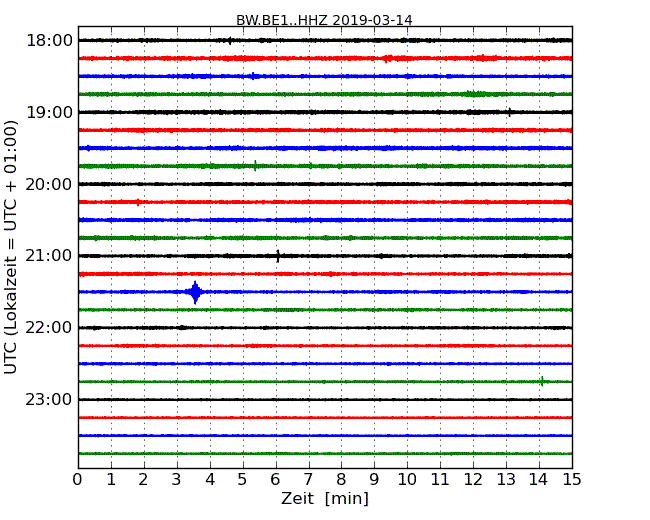Viewport: 650px width, 520px height.
Task: Click x-axis tick label 11
Action: [x=440, y=480]
